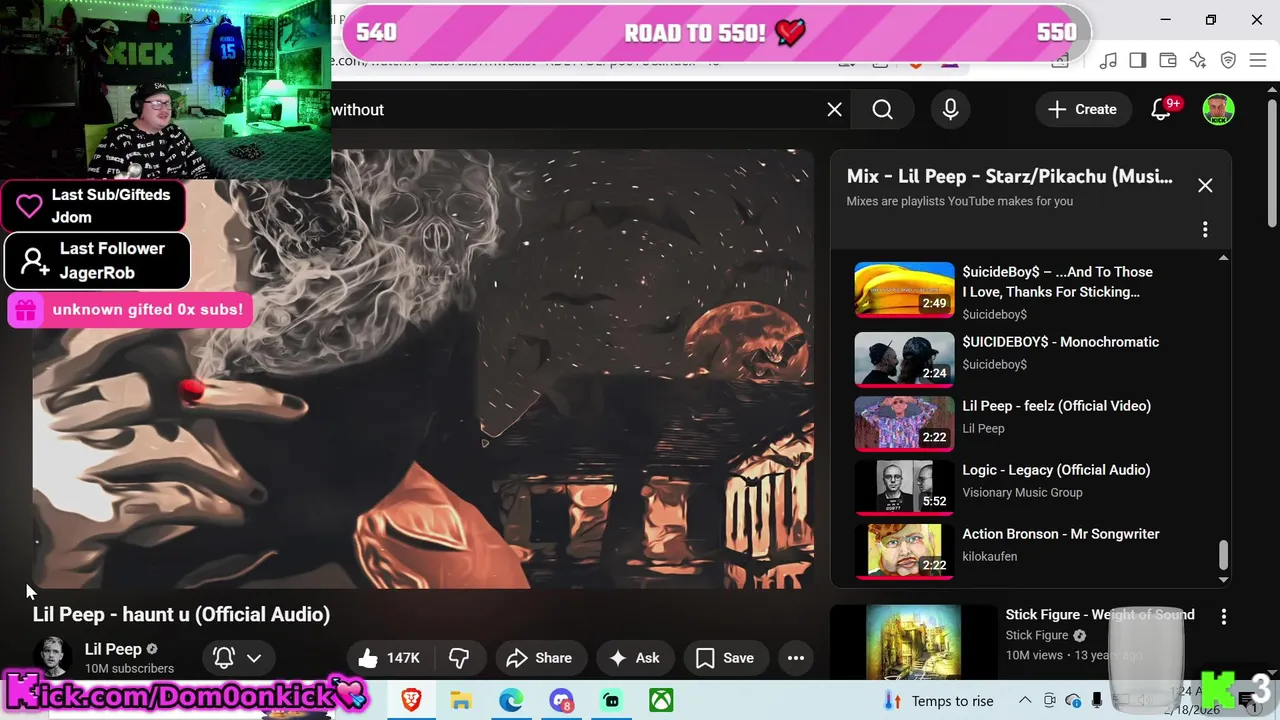Share the haunt u video
1280x720 pixels.
pos(539,658)
